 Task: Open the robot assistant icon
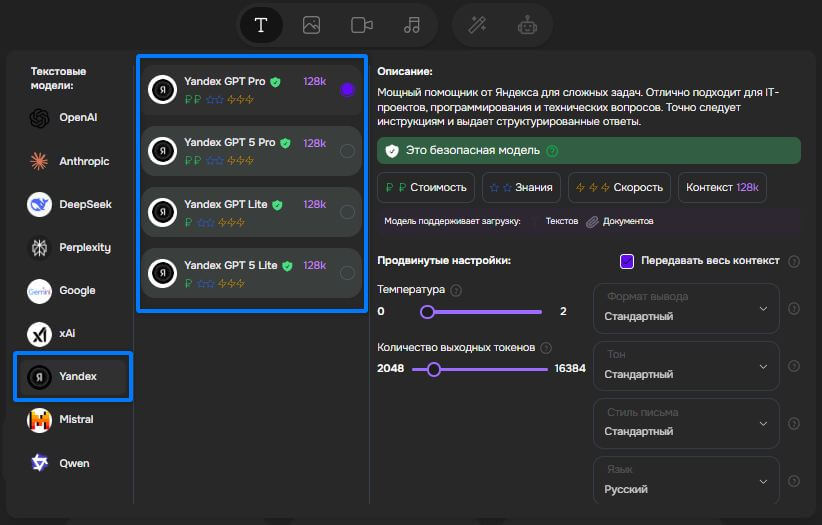click(527, 26)
